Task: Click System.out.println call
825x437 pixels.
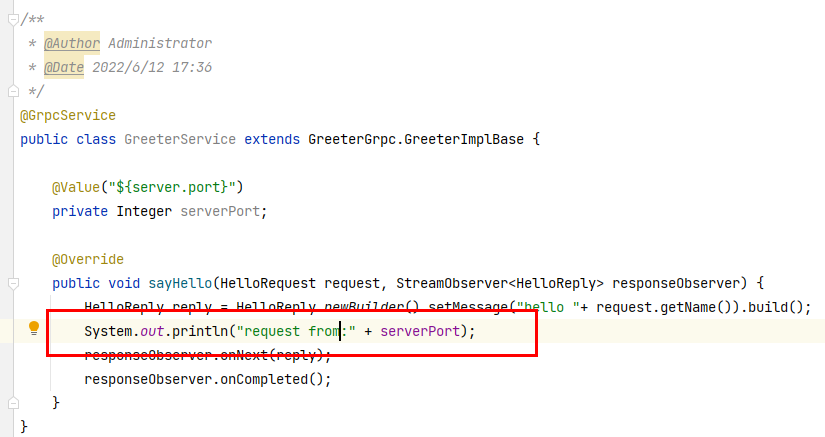Action: click(156, 332)
